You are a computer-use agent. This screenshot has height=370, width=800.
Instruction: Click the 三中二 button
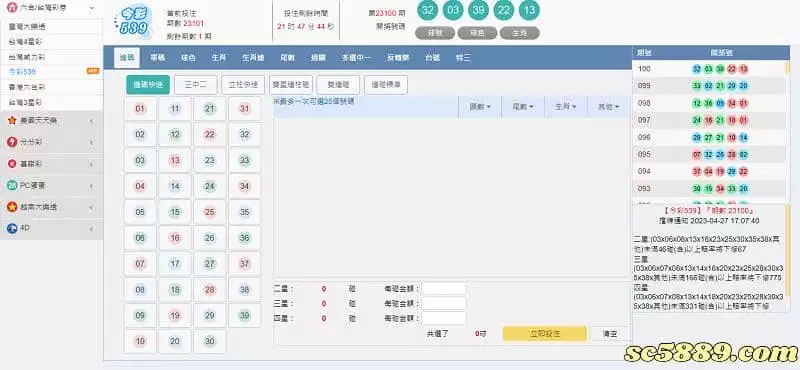click(195, 85)
